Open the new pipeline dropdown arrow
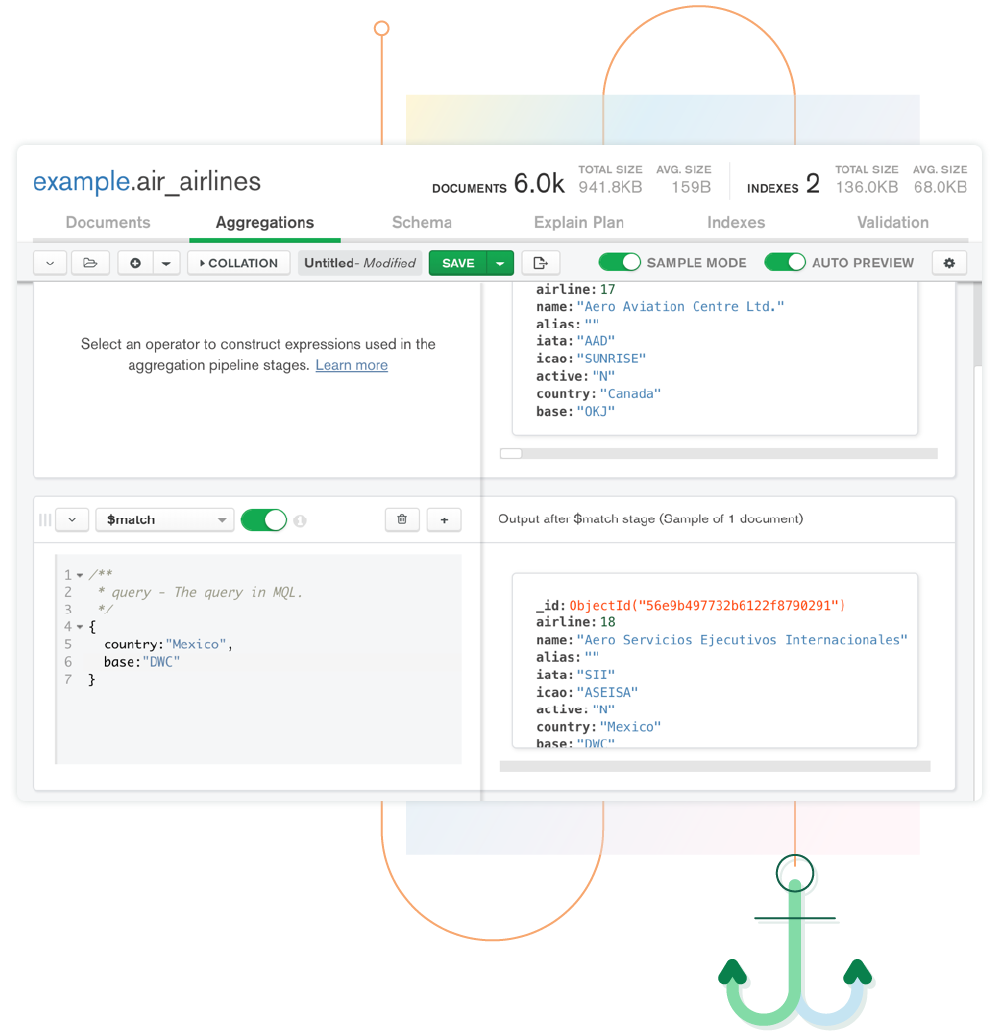Screen dimensions: 1001x1034 point(166,262)
